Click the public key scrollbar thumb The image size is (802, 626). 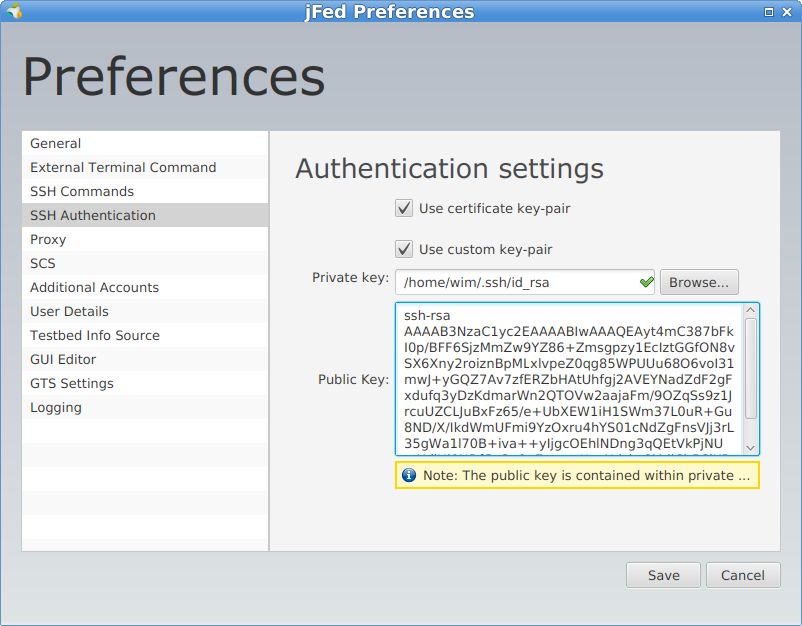[750, 369]
